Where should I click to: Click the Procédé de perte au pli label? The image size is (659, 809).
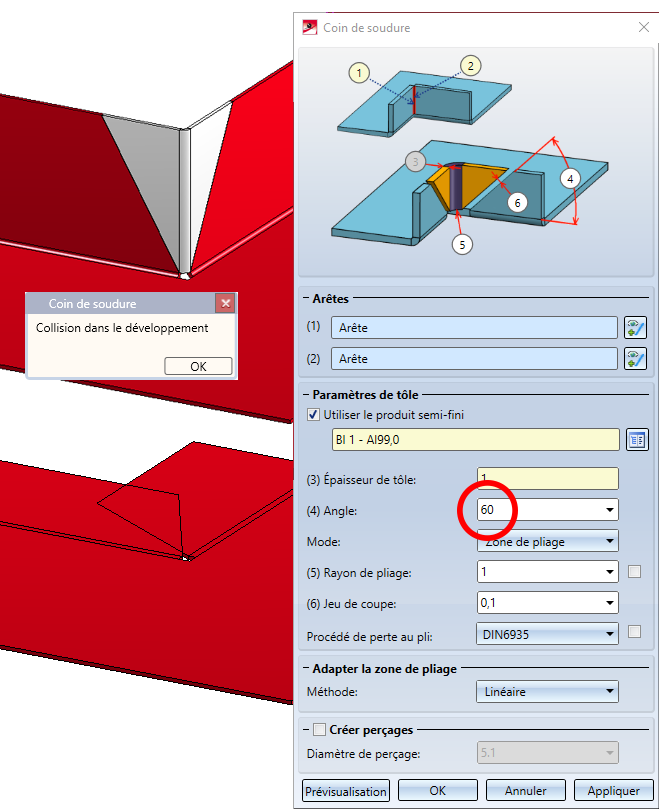click(369, 637)
